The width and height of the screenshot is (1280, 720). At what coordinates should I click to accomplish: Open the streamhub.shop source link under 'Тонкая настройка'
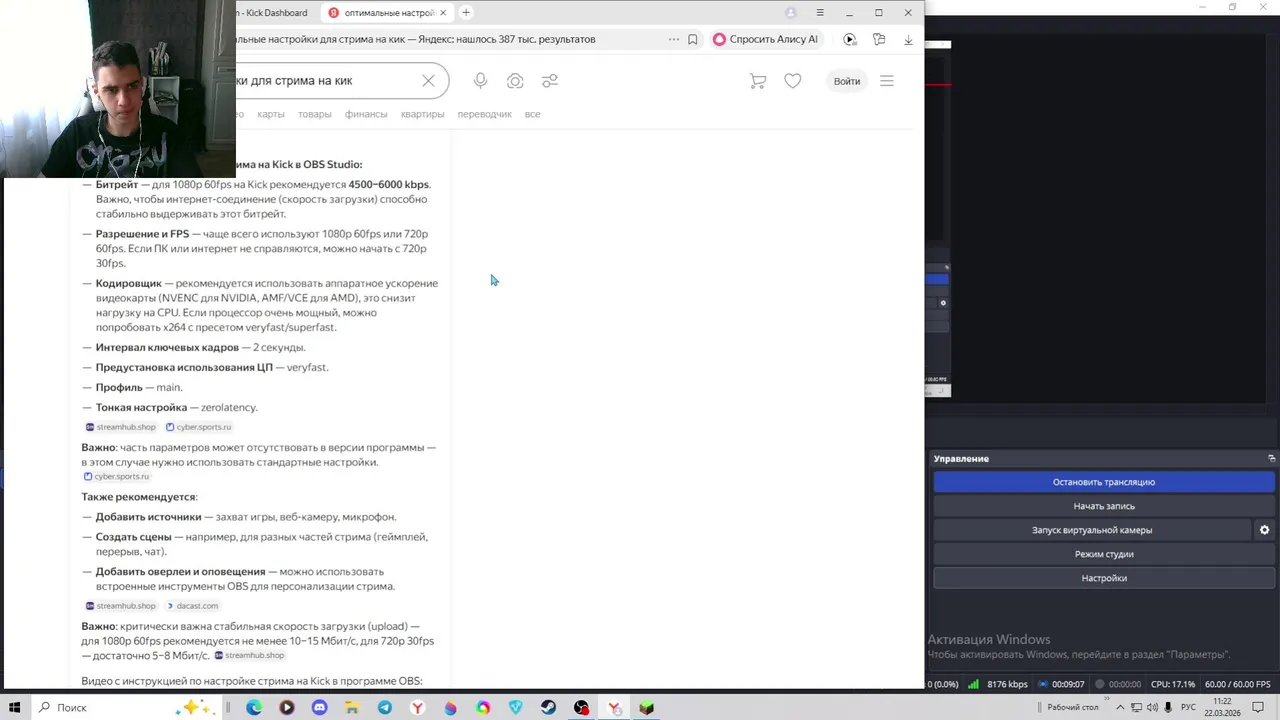click(121, 427)
